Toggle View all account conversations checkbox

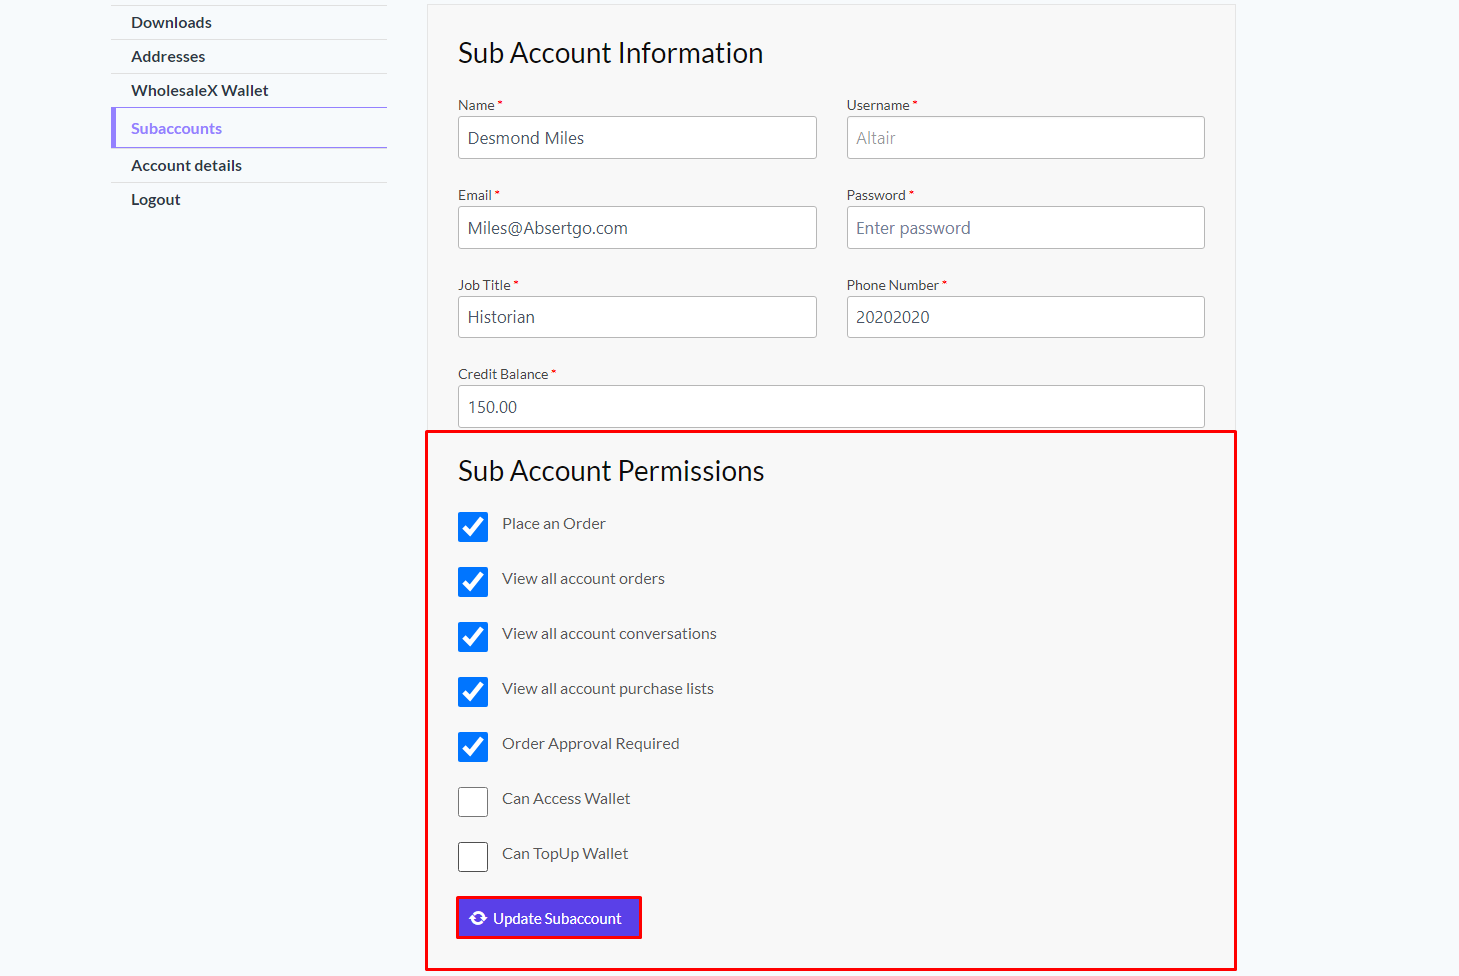click(x=473, y=637)
